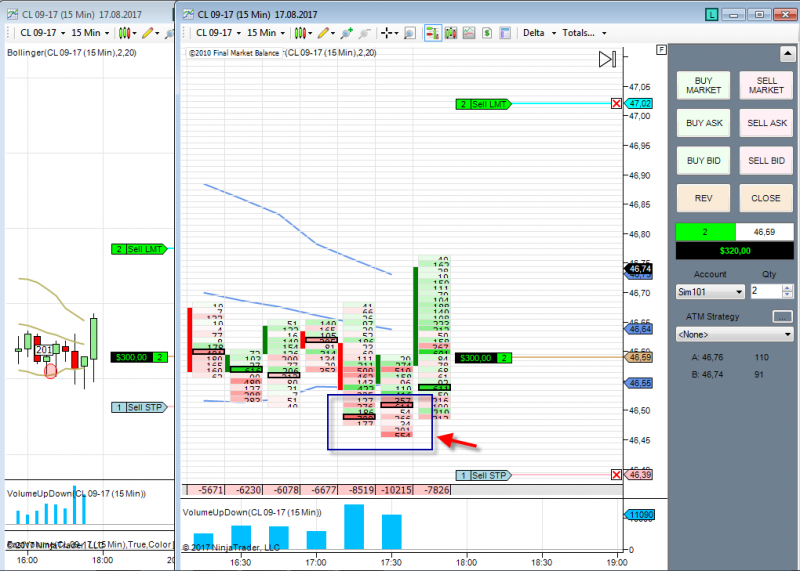This screenshot has width=800, height=571.
Task: Click the SELL MARKET button
Action: [x=766, y=85]
